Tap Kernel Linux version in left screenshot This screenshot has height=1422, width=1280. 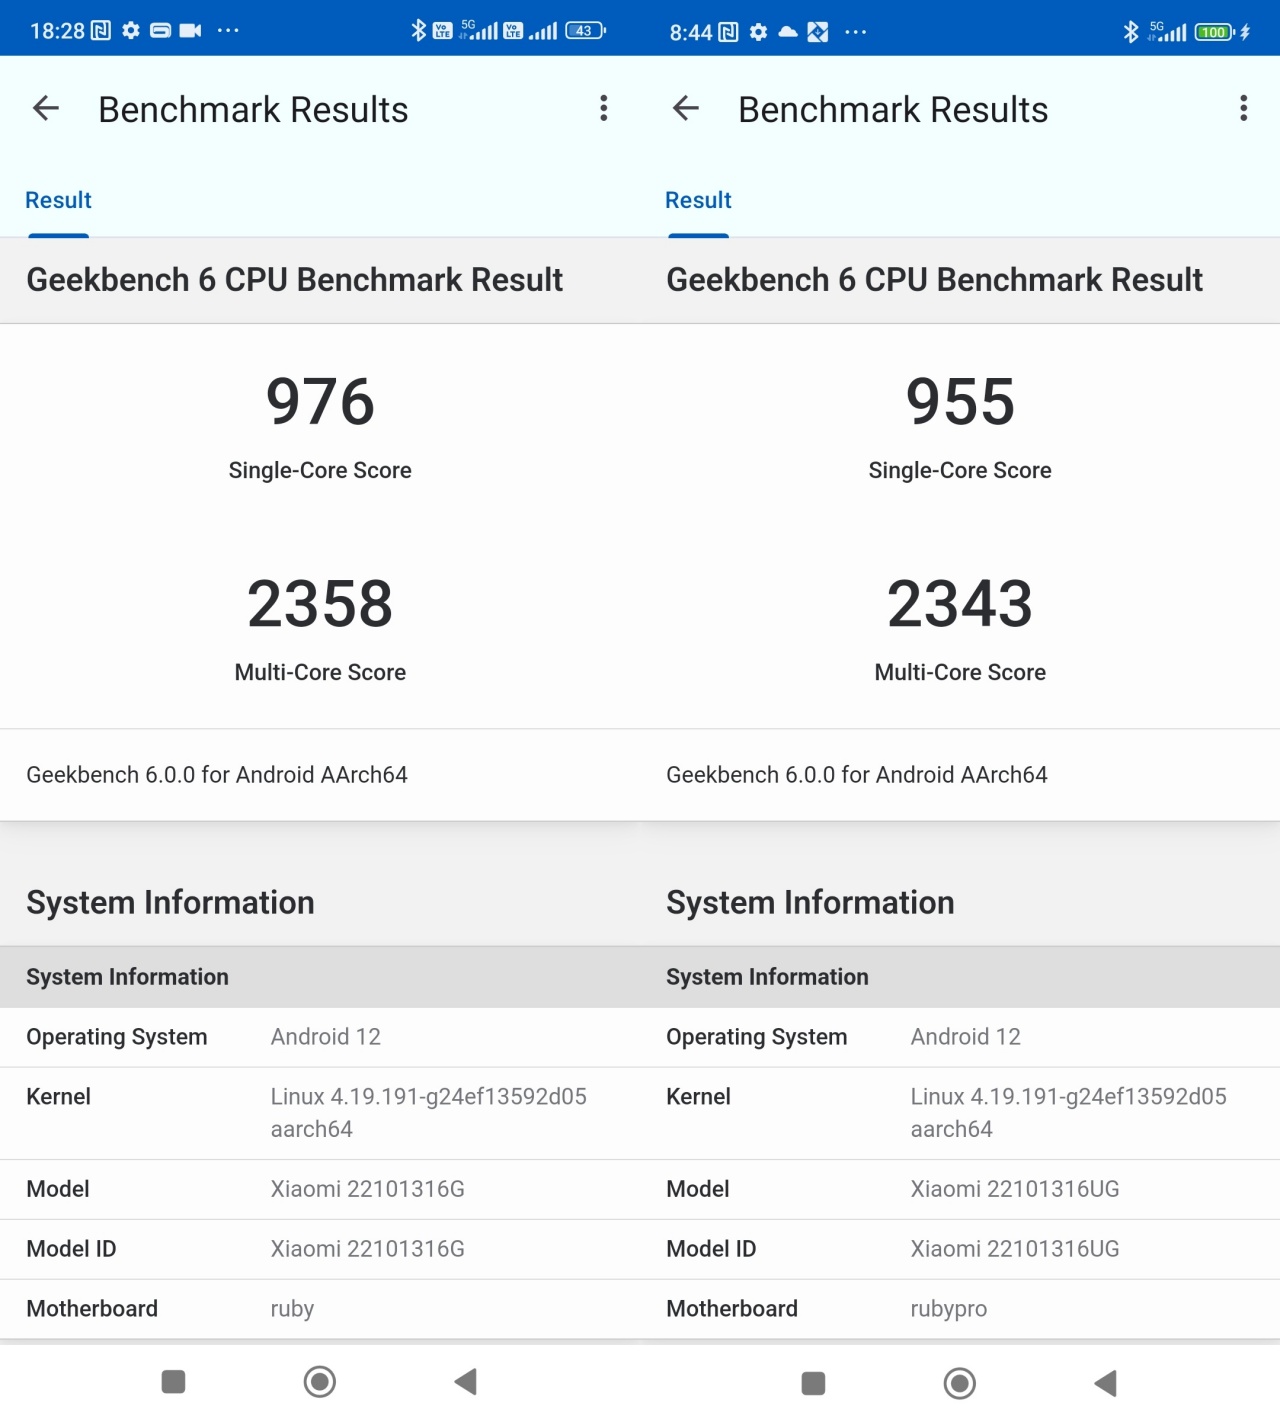pyautogui.click(x=429, y=1113)
